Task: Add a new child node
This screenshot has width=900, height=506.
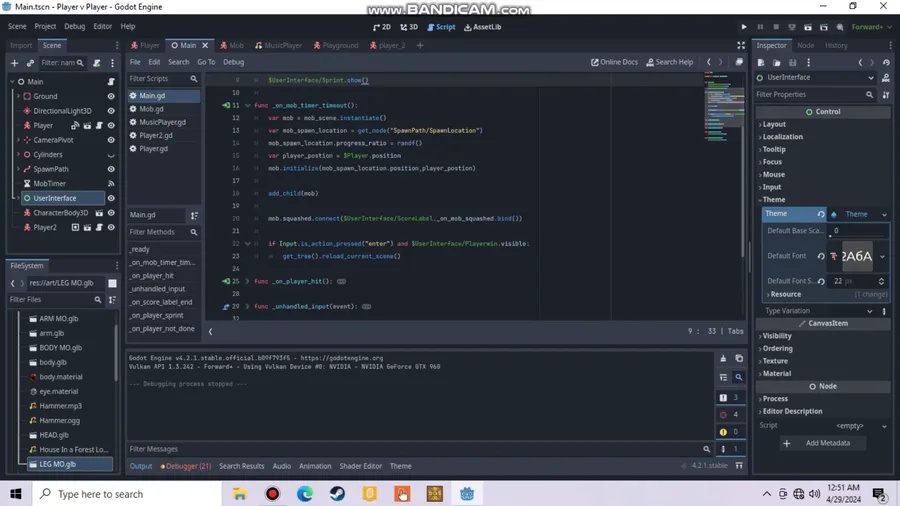Action: 14,63
